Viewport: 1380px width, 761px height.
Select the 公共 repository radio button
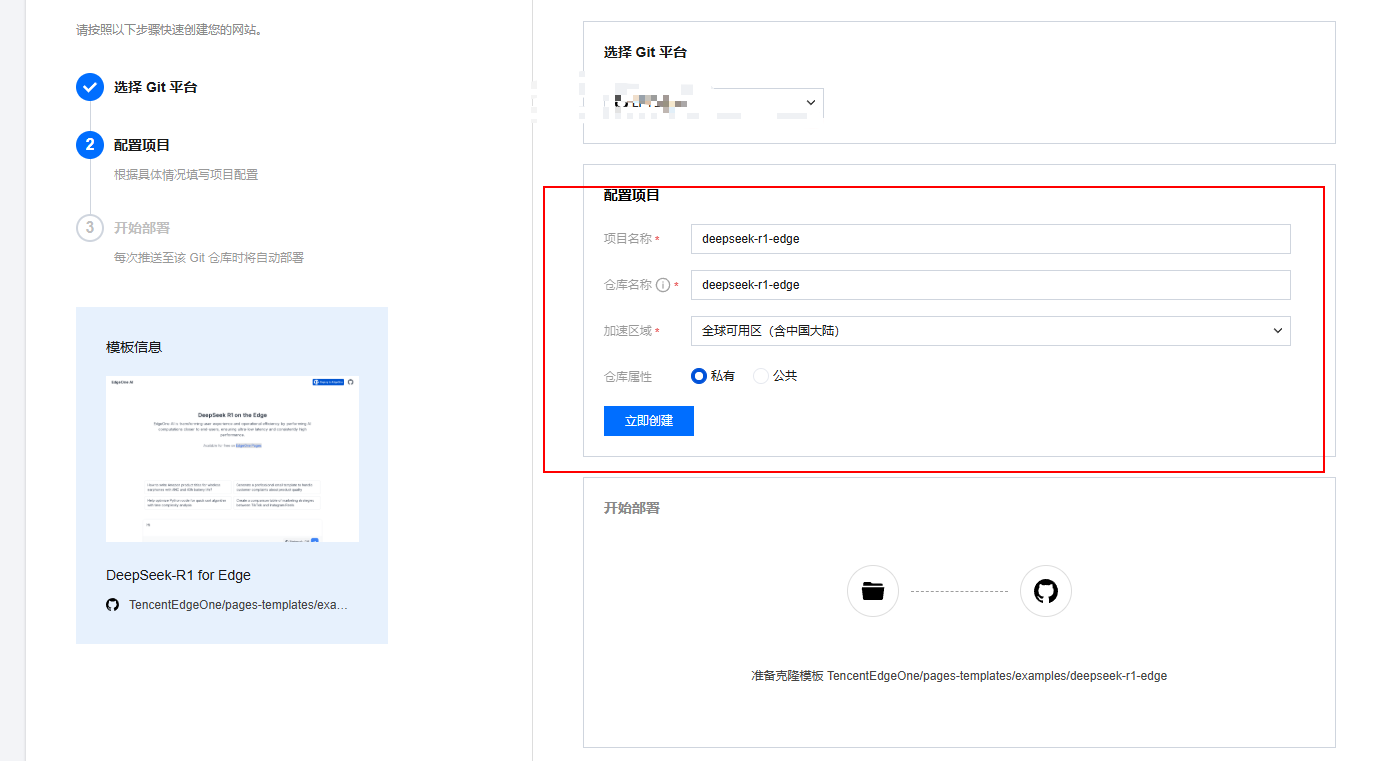[x=761, y=376]
